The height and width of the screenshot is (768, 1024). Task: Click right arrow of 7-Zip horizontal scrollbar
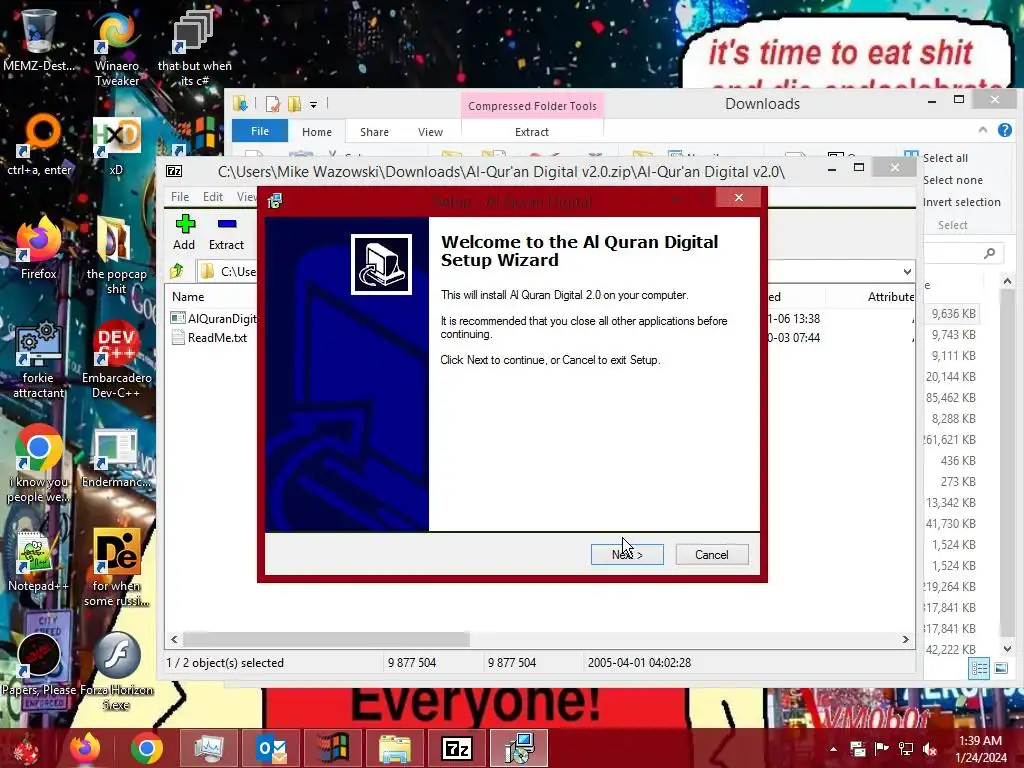pos(905,639)
